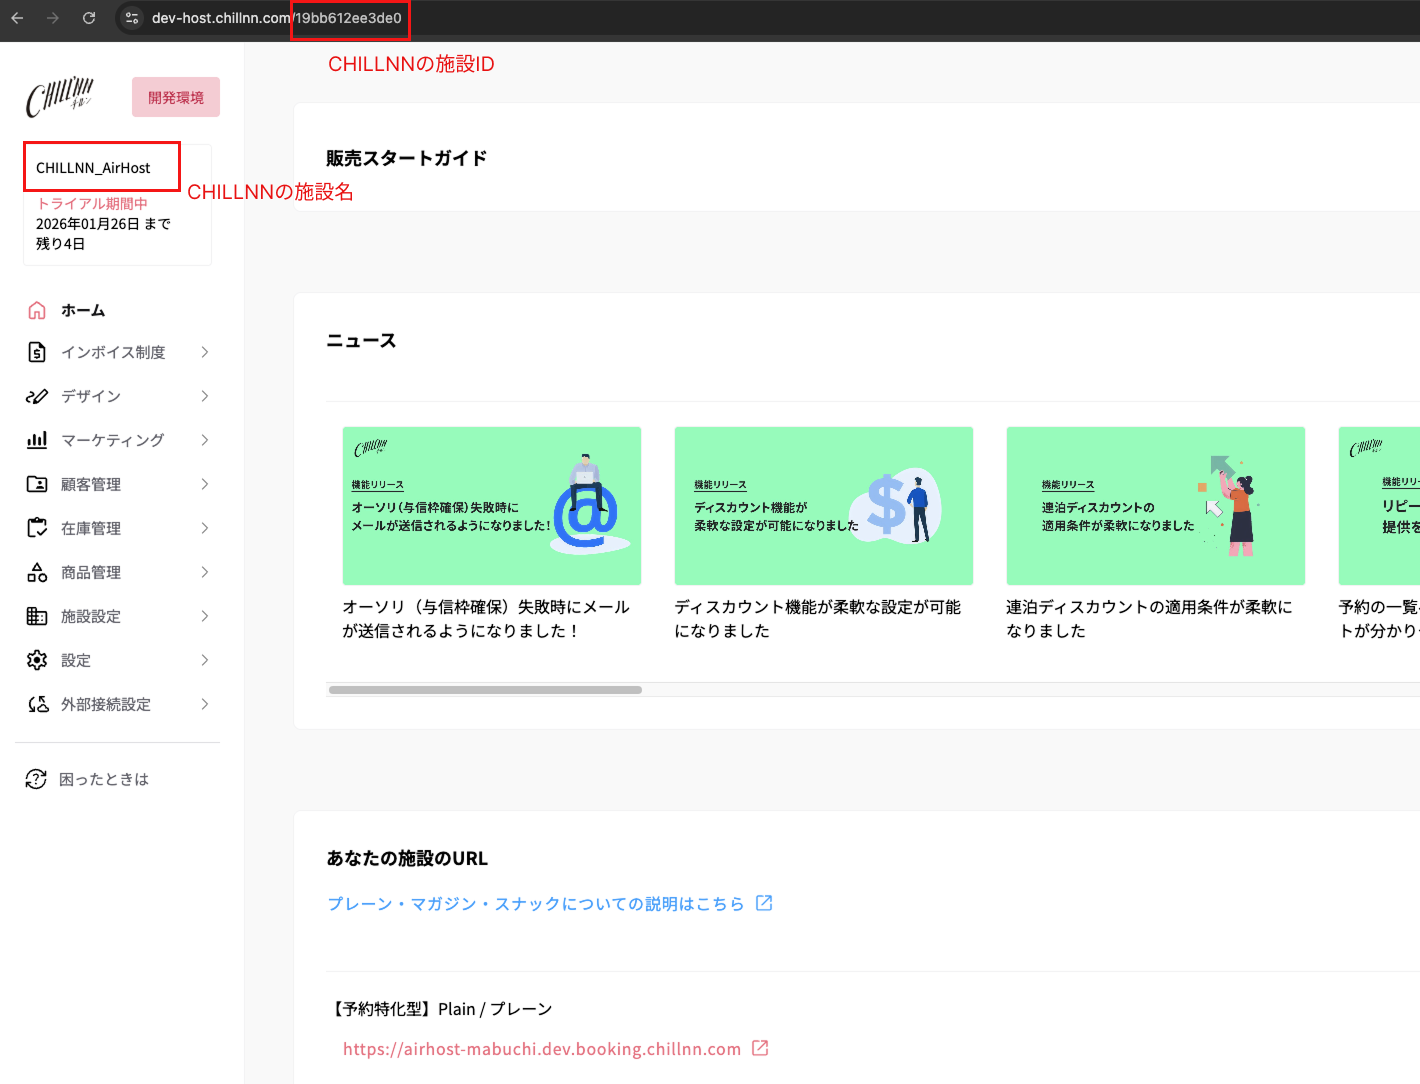Click the 販売スタートガイド heading

406,158
